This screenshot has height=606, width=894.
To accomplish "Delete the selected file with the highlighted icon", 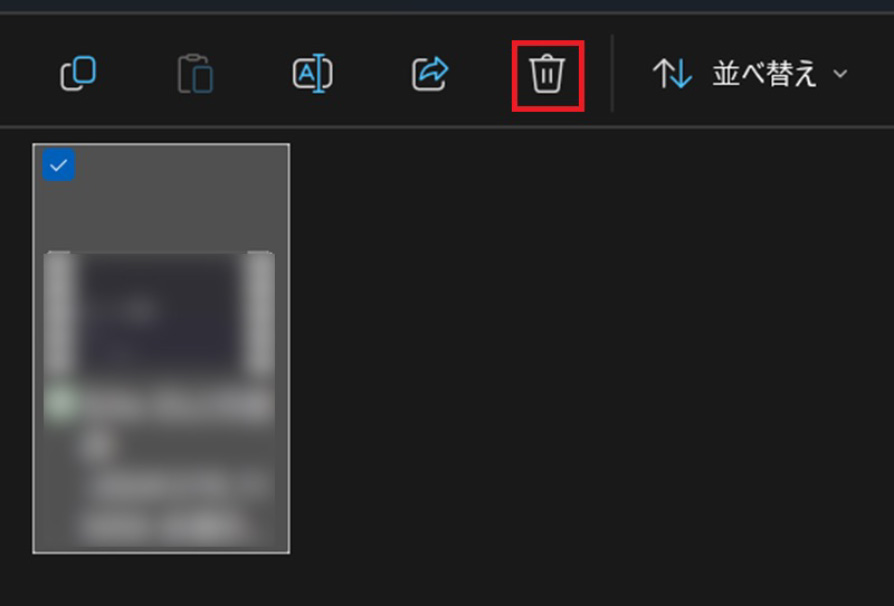I will (x=547, y=74).
